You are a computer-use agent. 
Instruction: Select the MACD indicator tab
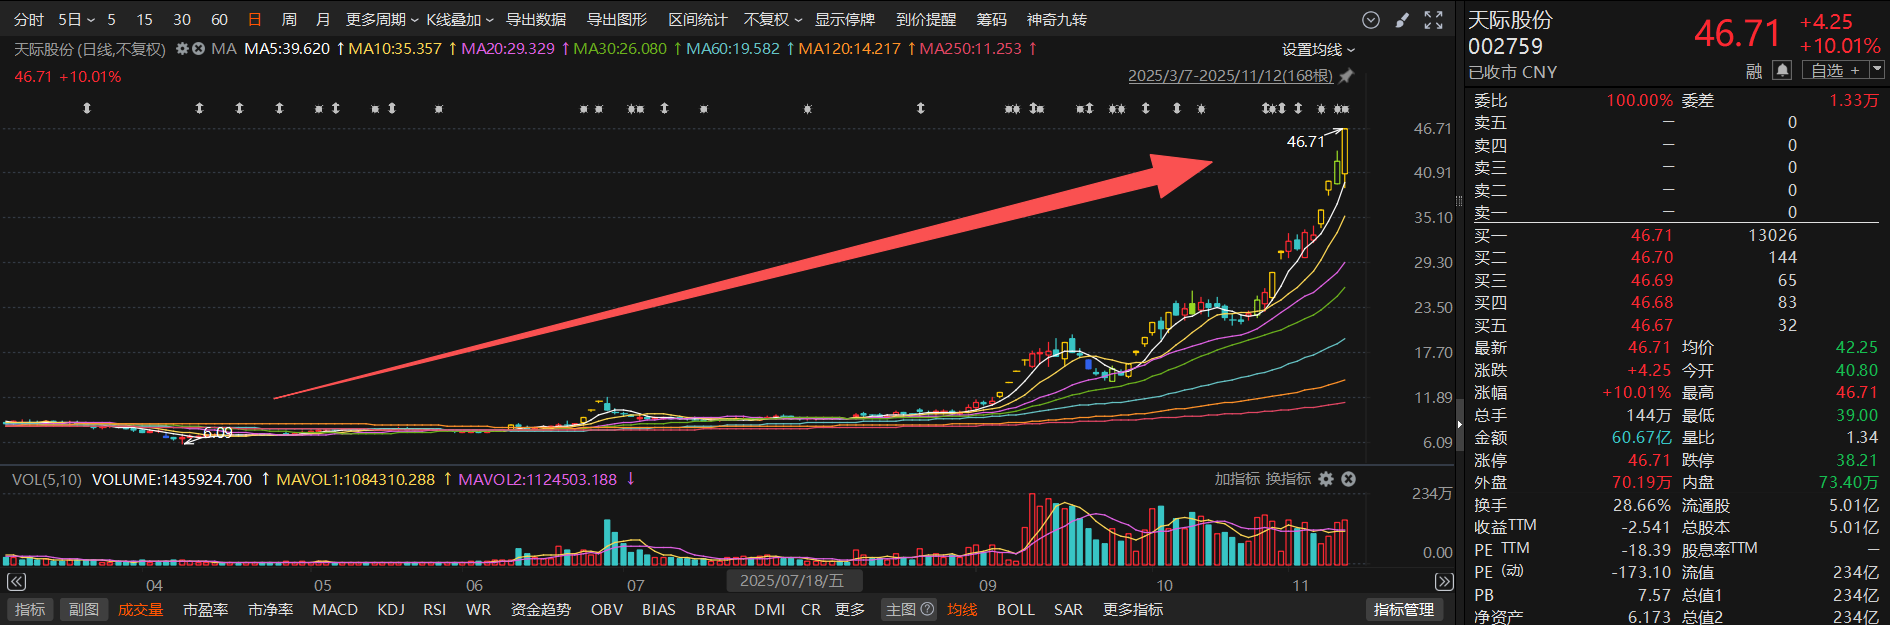[x=335, y=609]
